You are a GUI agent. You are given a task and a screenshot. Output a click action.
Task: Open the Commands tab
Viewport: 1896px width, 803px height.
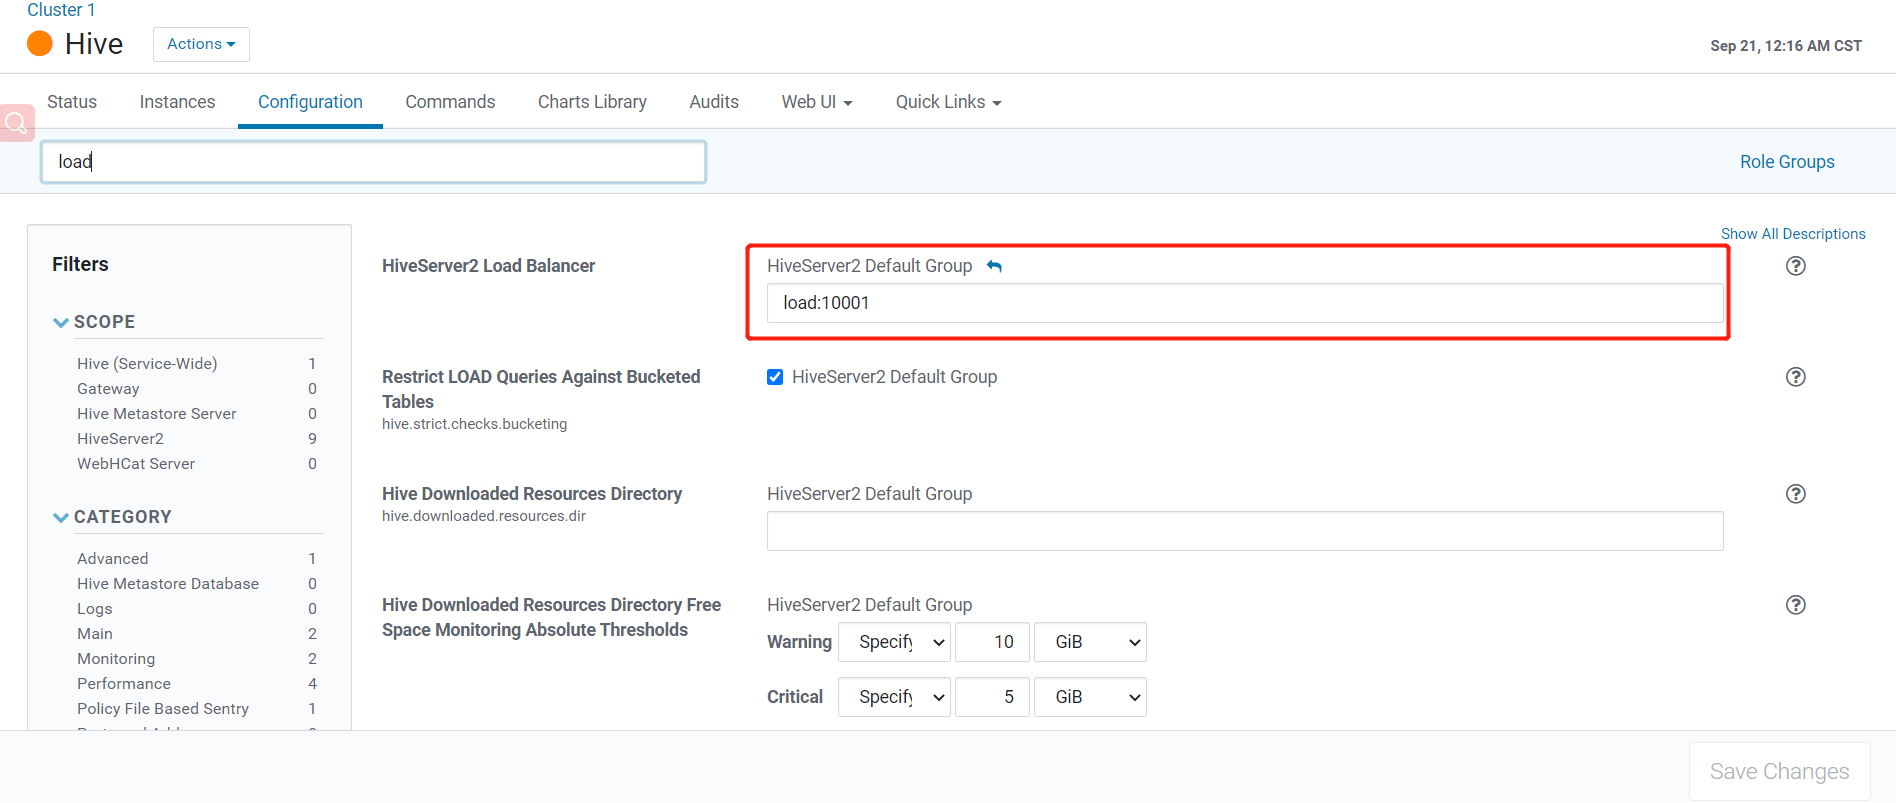[x=450, y=102]
